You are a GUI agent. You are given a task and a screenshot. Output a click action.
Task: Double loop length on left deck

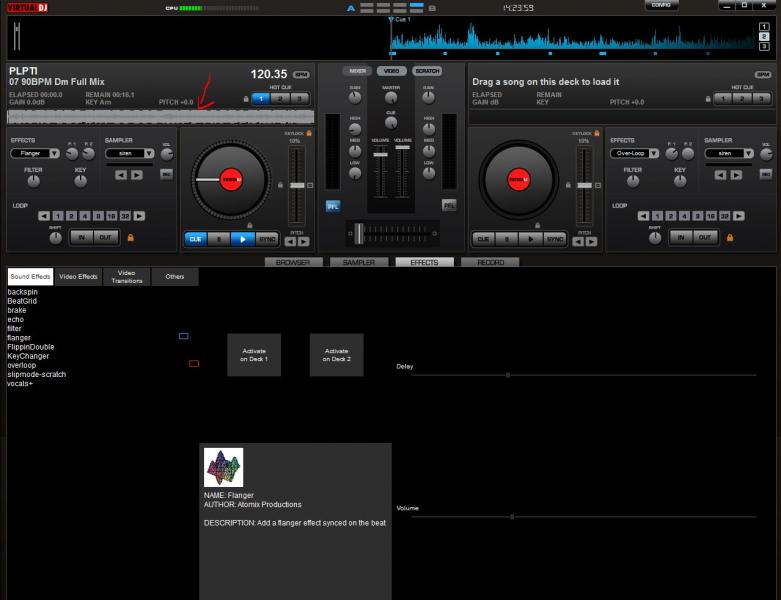point(139,216)
